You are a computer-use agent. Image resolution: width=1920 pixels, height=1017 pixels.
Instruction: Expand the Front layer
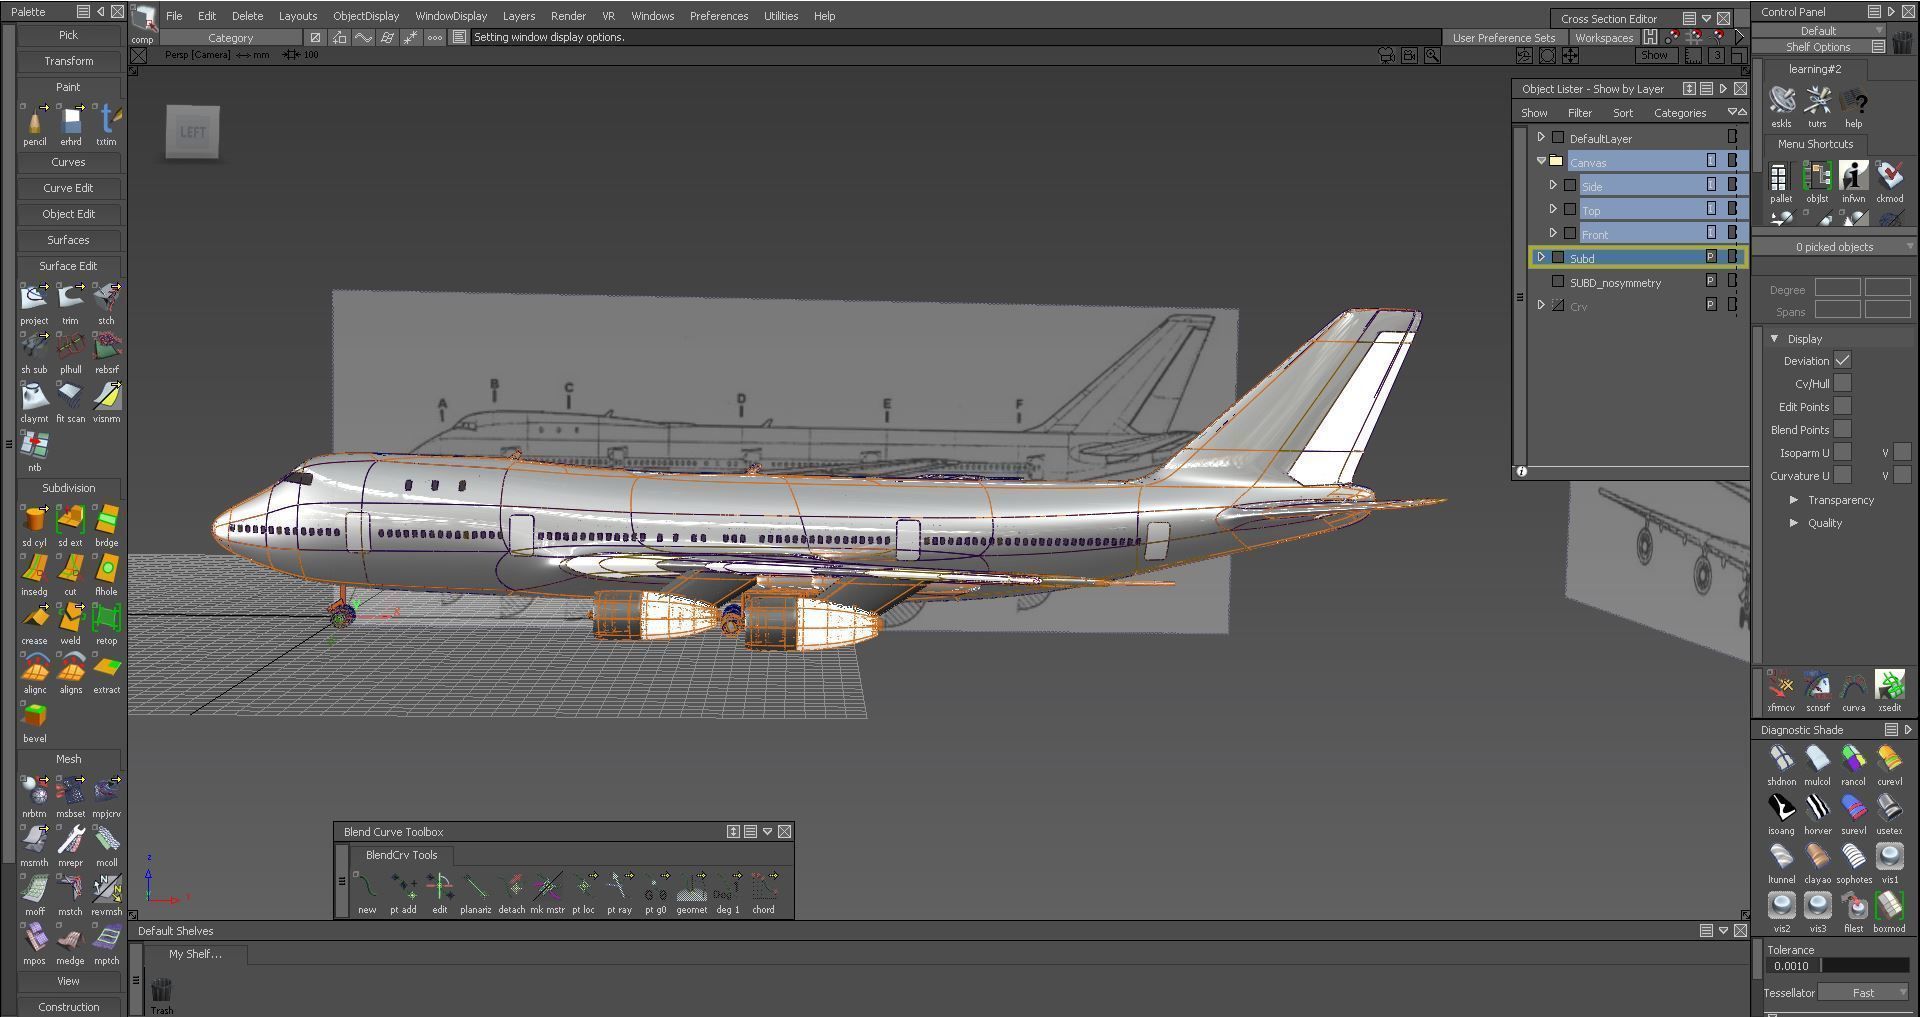click(x=1553, y=233)
